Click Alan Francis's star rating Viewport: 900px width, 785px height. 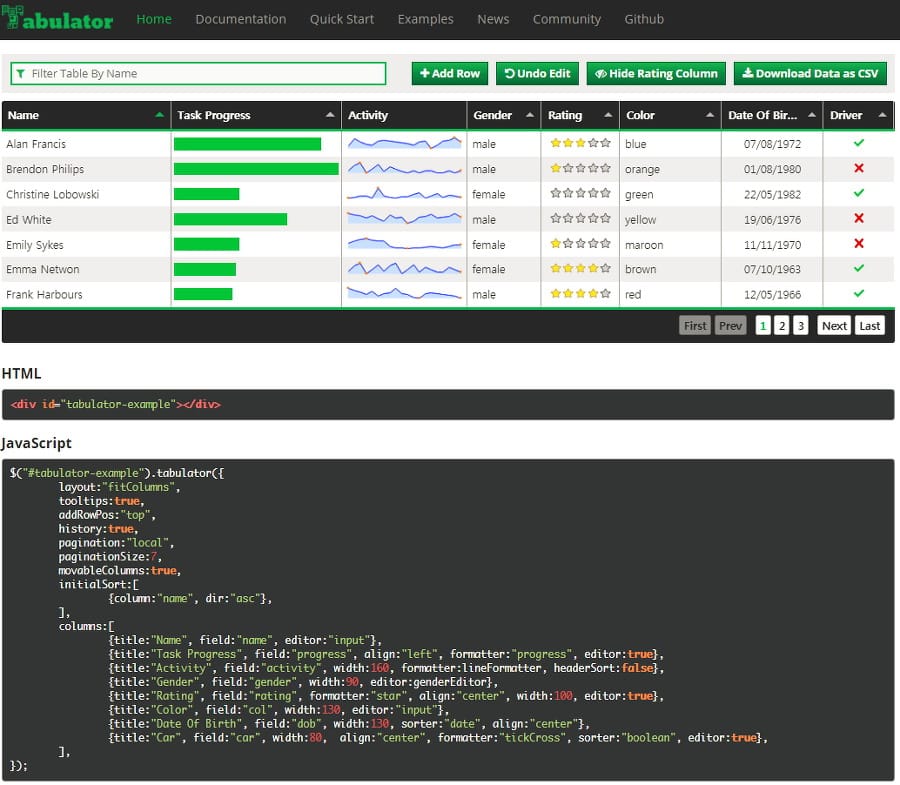pyautogui.click(x=580, y=144)
